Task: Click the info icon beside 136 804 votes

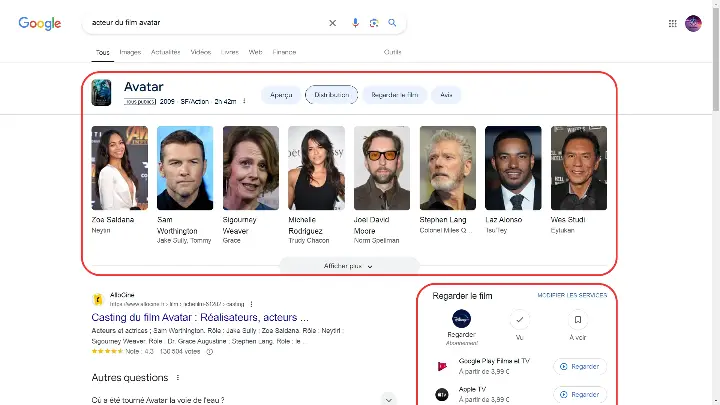Action: point(209,352)
